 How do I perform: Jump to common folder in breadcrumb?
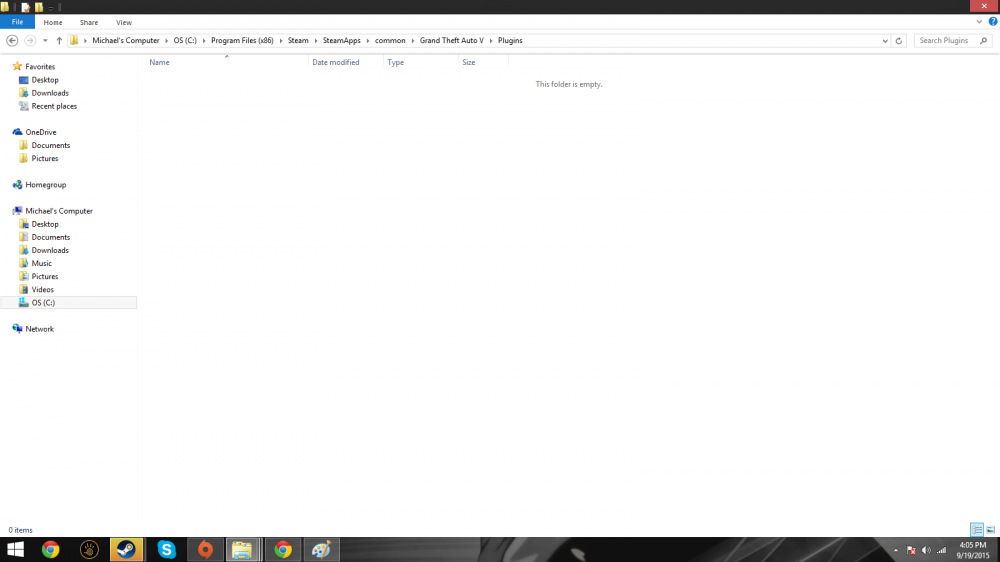390,40
